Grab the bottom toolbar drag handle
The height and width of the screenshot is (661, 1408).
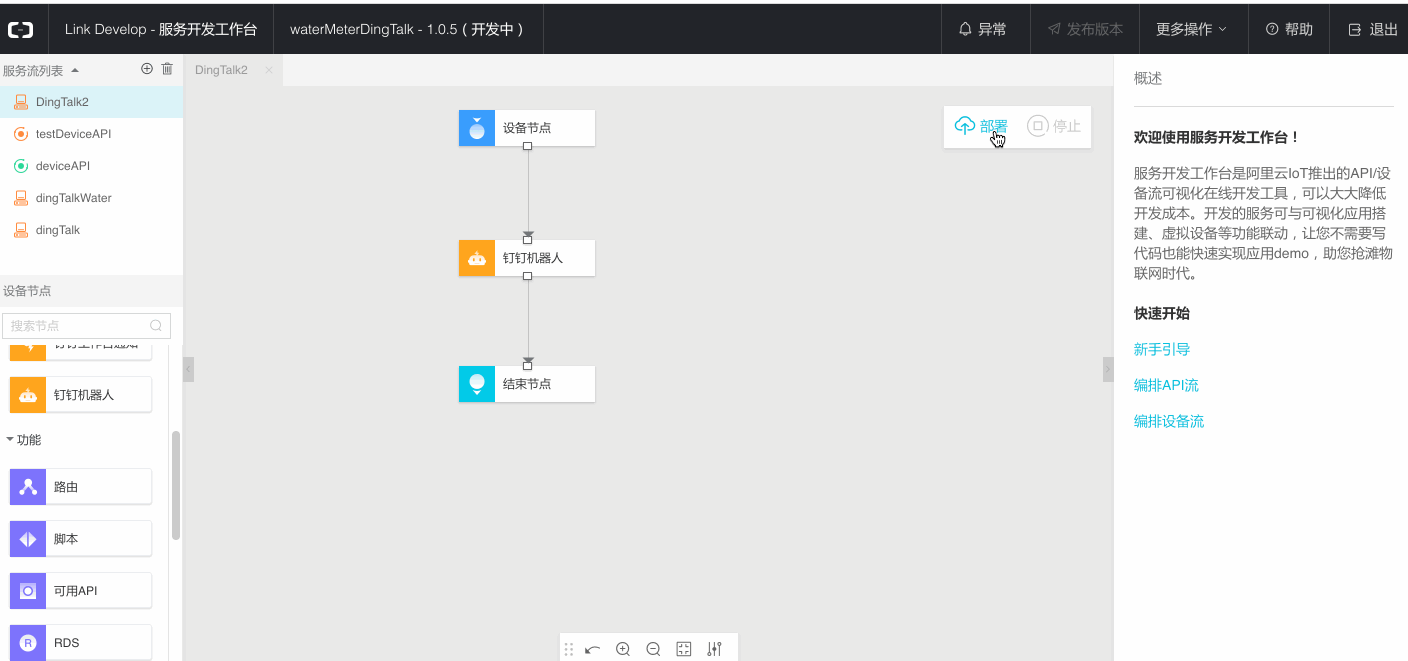pos(569,649)
